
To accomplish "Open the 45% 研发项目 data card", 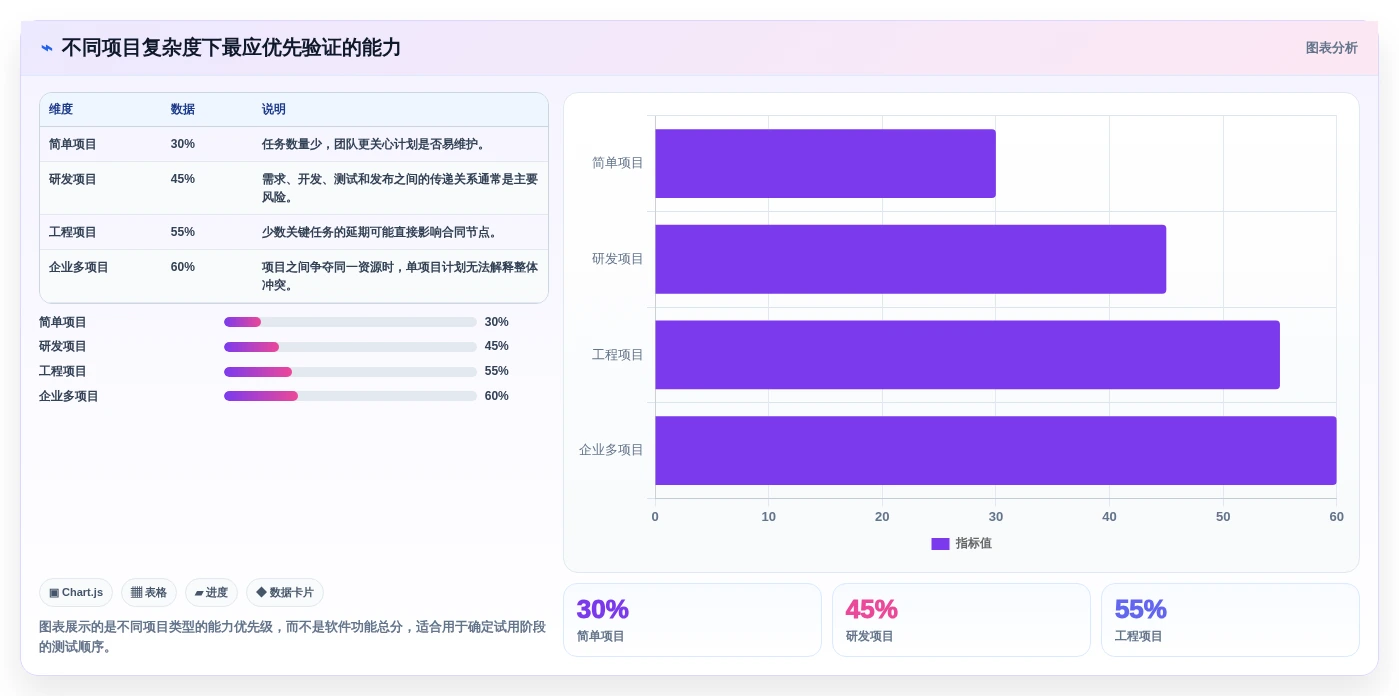I will coord(961,620).
